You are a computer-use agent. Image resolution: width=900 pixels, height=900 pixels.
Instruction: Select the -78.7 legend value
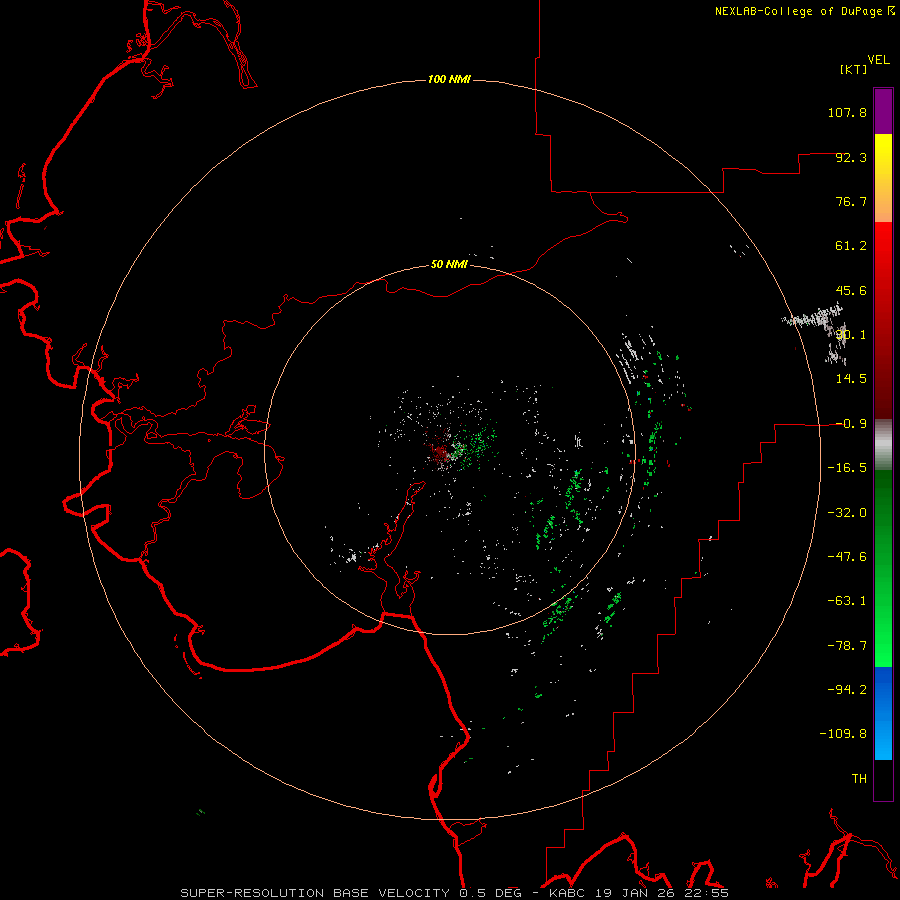847,646
